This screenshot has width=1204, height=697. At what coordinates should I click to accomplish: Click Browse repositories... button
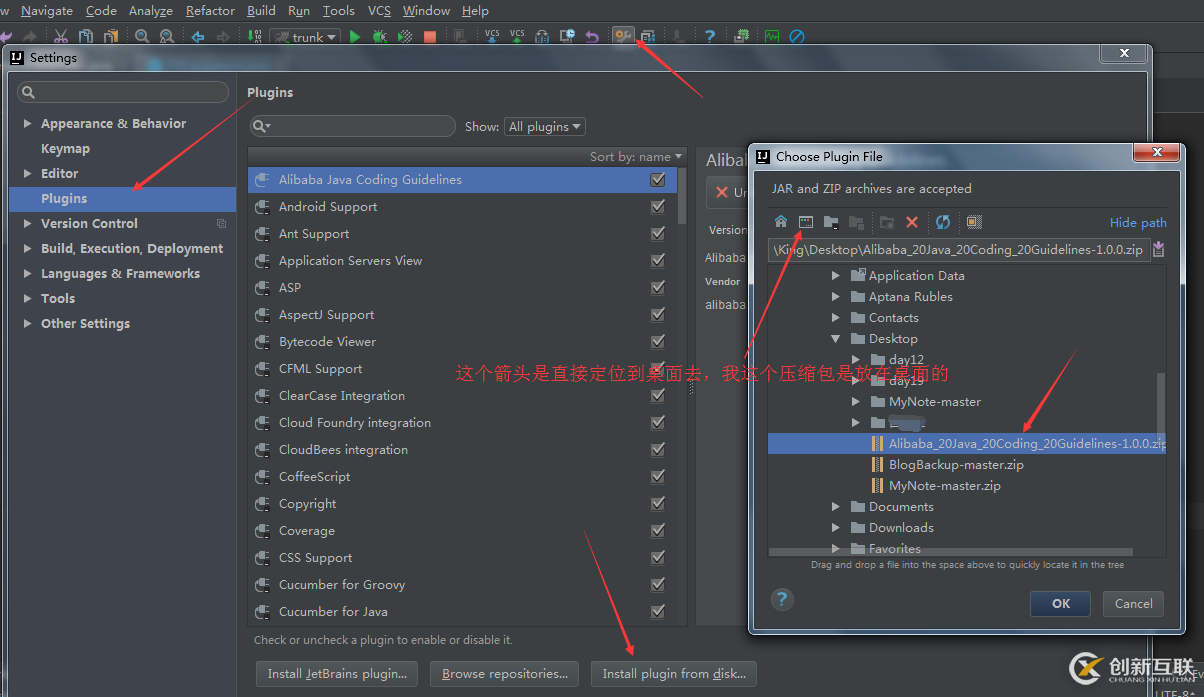(x=505, y=674)
